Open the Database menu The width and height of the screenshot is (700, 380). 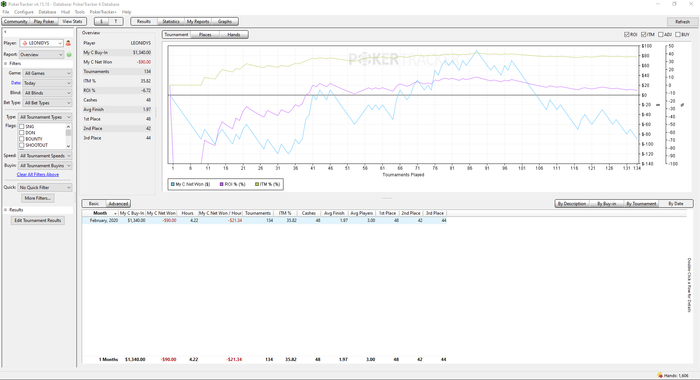[x=47, y=12]
